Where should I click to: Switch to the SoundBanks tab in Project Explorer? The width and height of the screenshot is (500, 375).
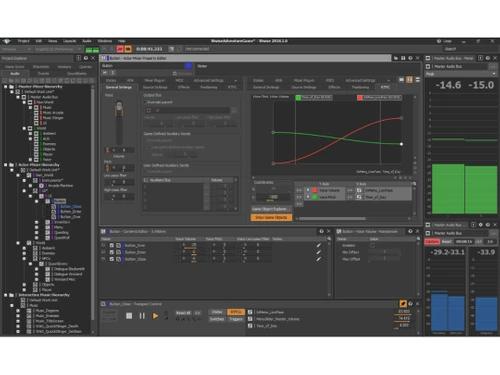77,74
